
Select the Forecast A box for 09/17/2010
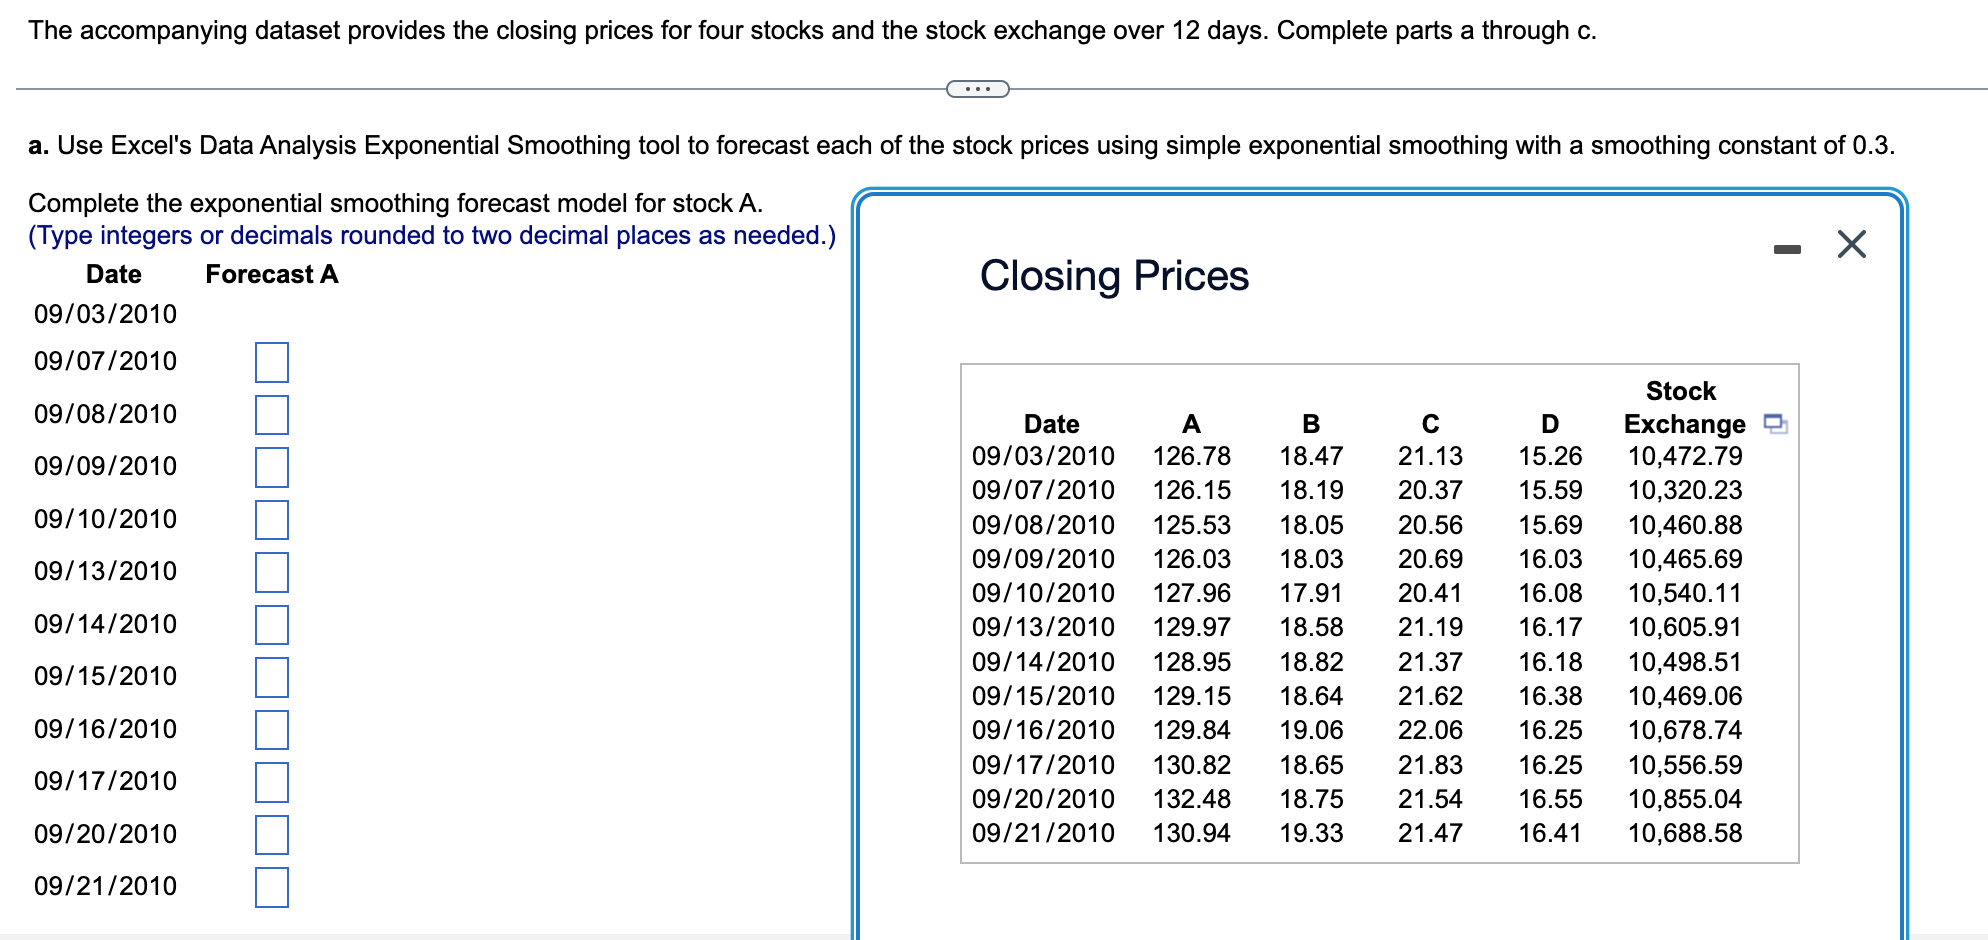tap(270, 784)
